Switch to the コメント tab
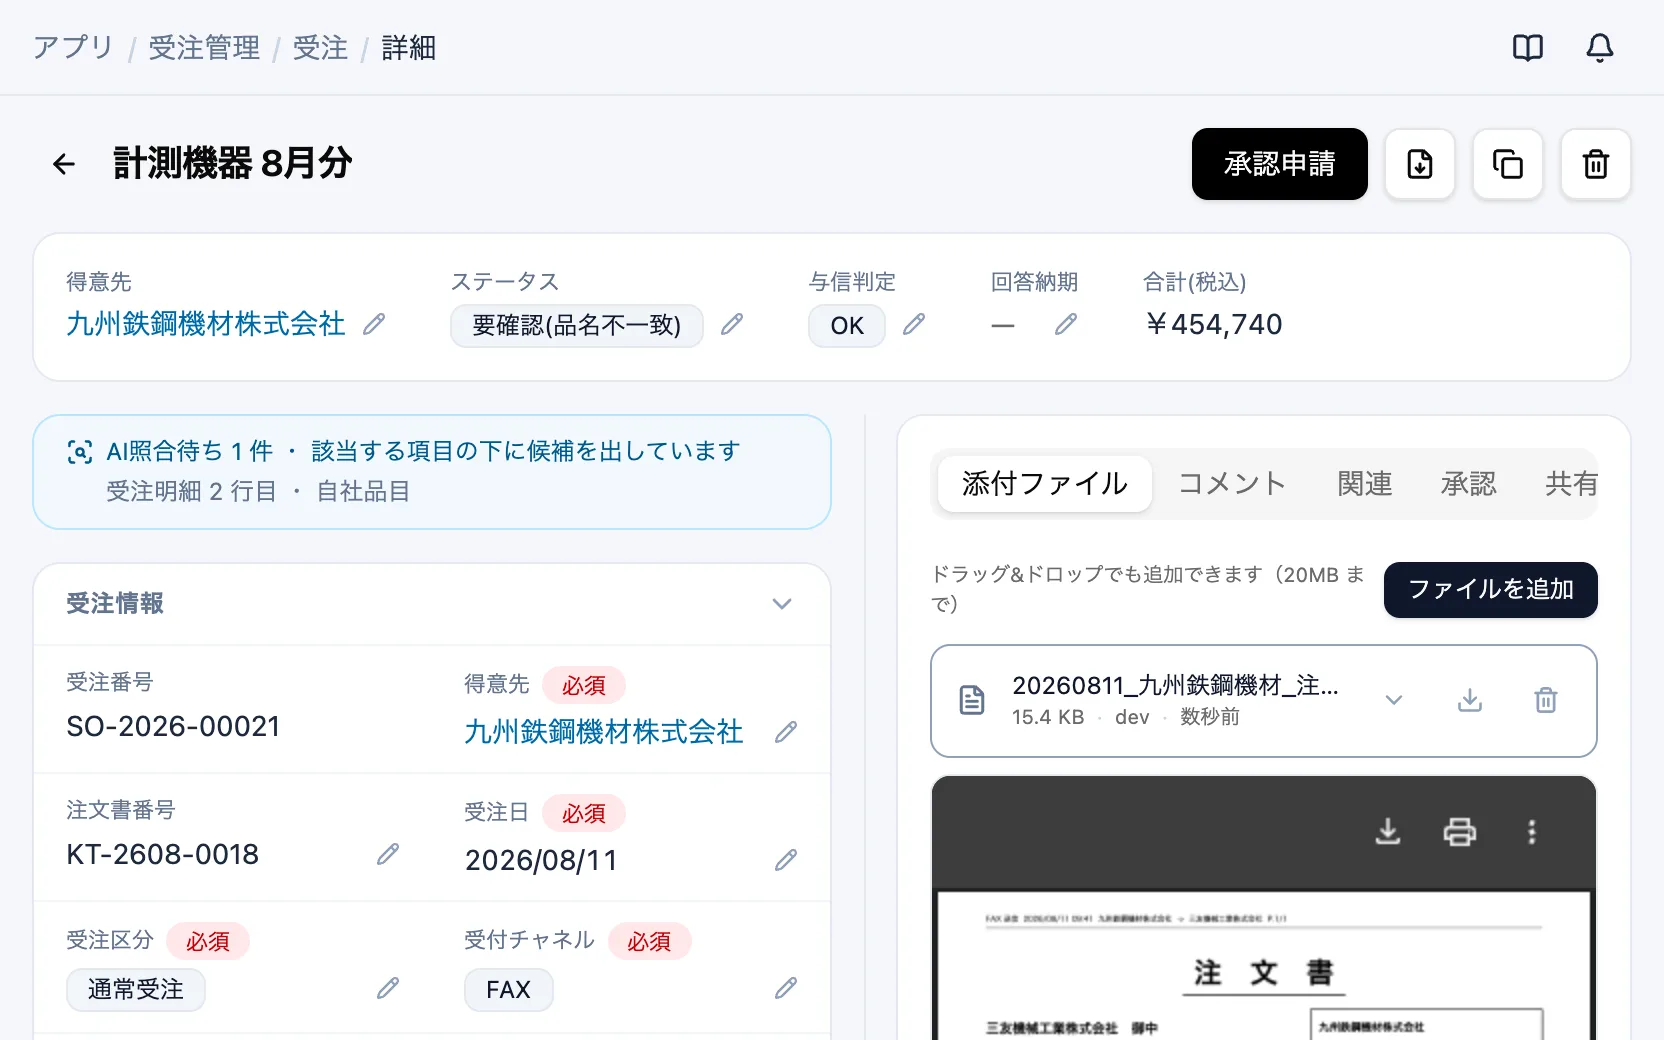1664x1040 pixels. point(1232,484)
